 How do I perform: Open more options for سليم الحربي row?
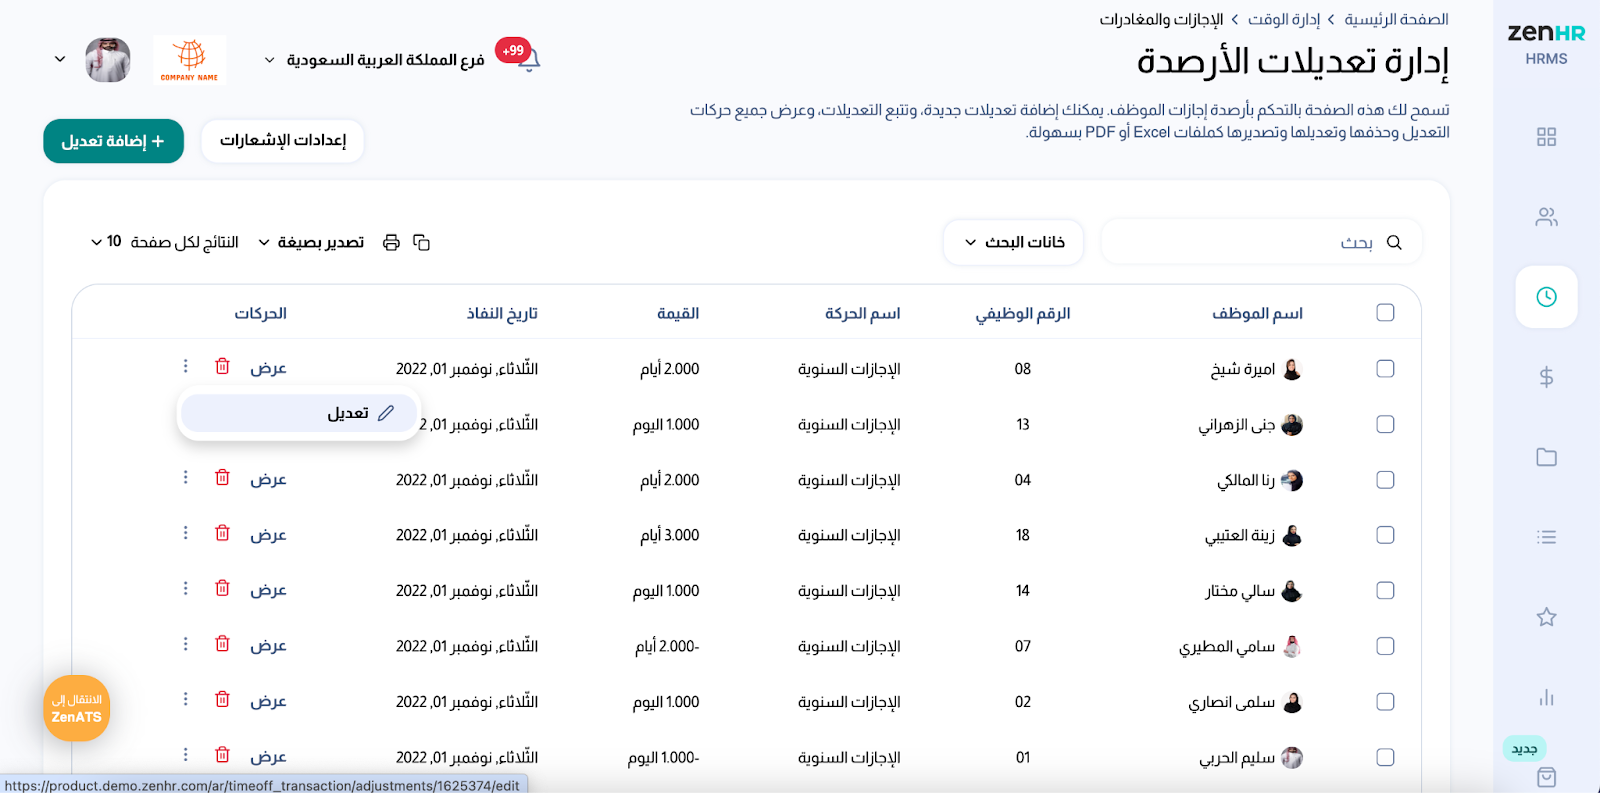coord(185,755)
